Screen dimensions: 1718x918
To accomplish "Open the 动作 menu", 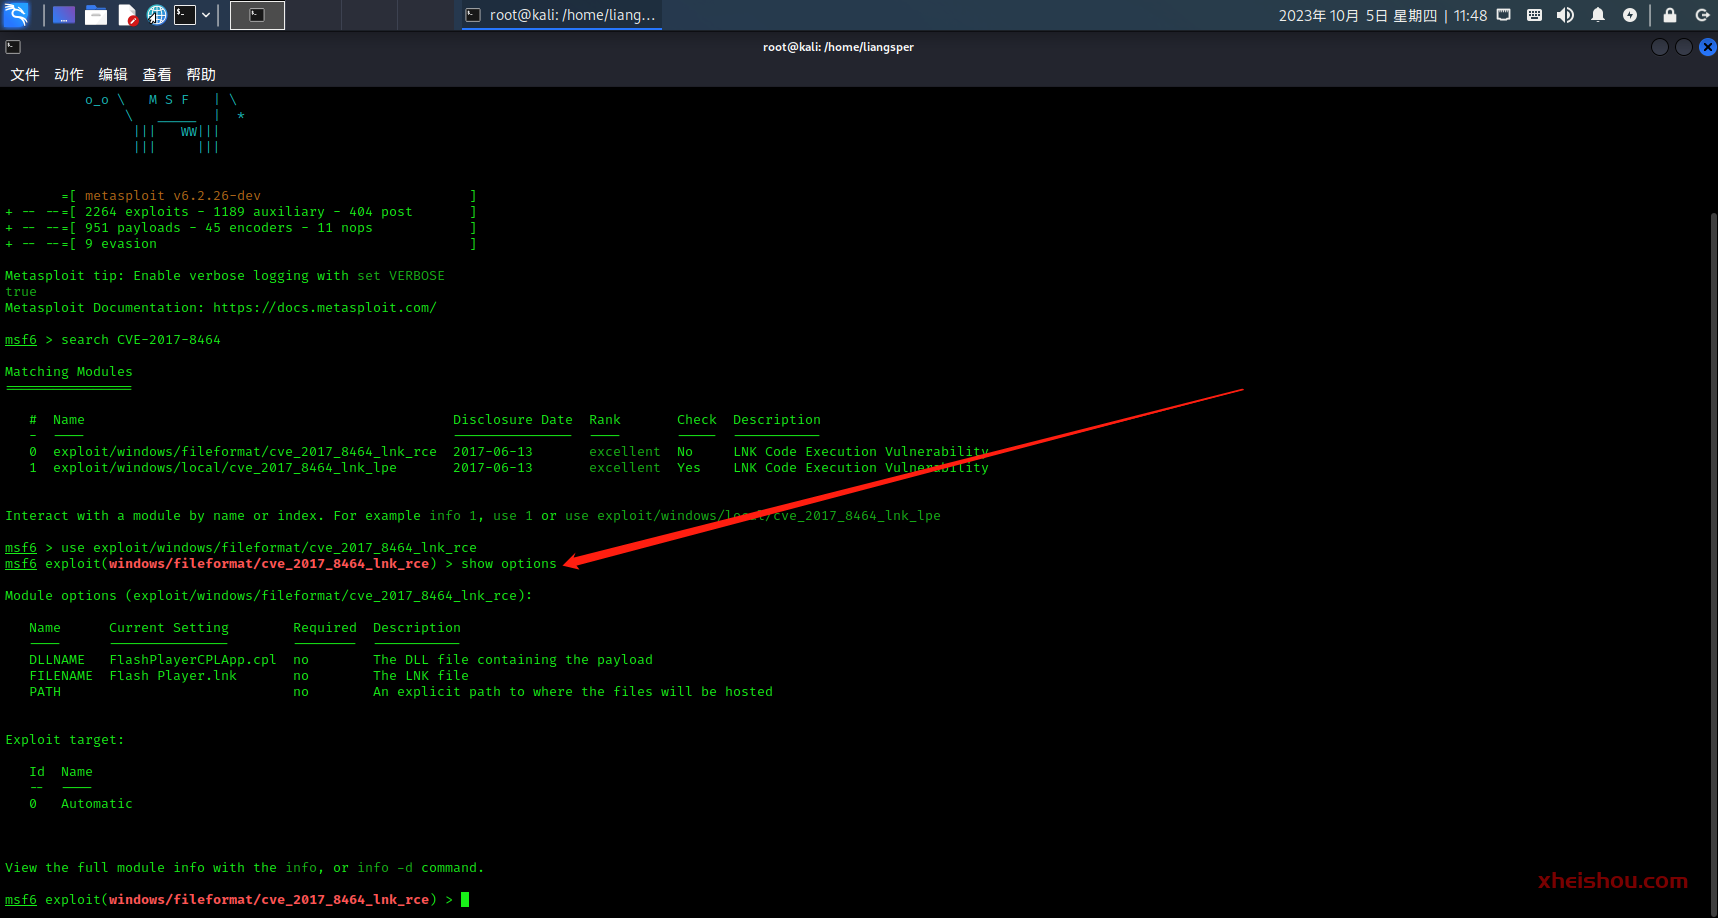I will (x=69, y=75).
